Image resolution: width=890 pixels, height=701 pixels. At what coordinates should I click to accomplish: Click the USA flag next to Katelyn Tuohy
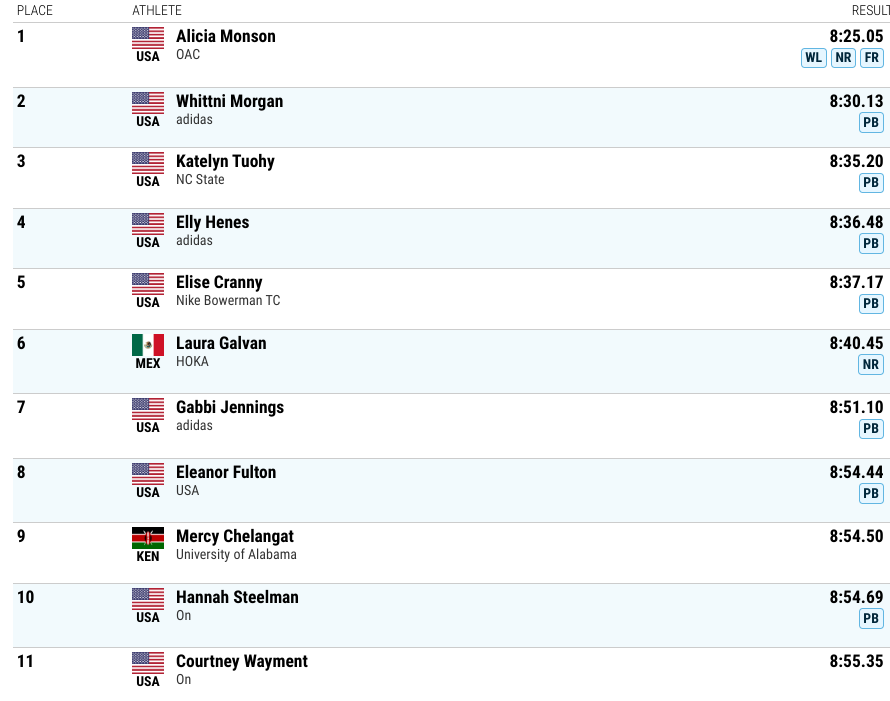pyautogui.click(x=148, y=163)
